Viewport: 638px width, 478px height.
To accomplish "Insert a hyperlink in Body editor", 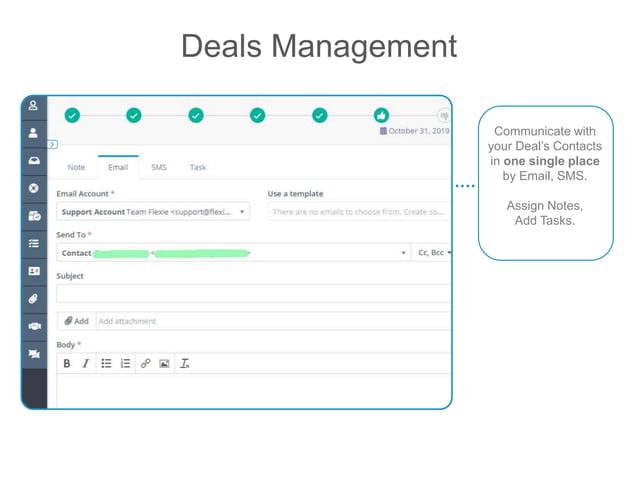I will (x=145, y=363).
